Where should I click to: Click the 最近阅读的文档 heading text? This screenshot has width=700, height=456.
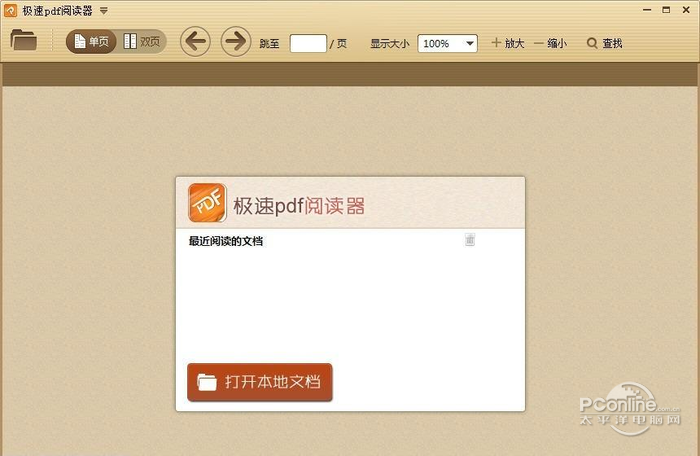pyautogui.click(x=225, y=241)
